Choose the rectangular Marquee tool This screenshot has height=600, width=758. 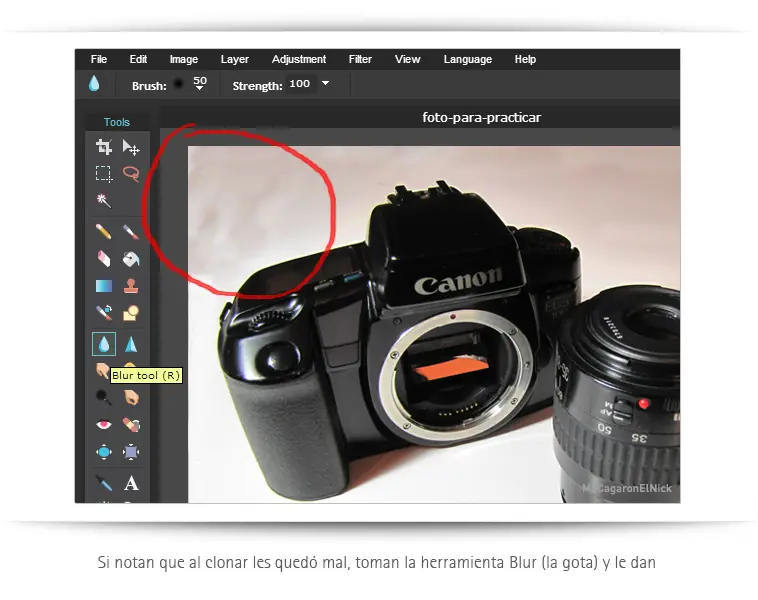click(x=104, y=174)
